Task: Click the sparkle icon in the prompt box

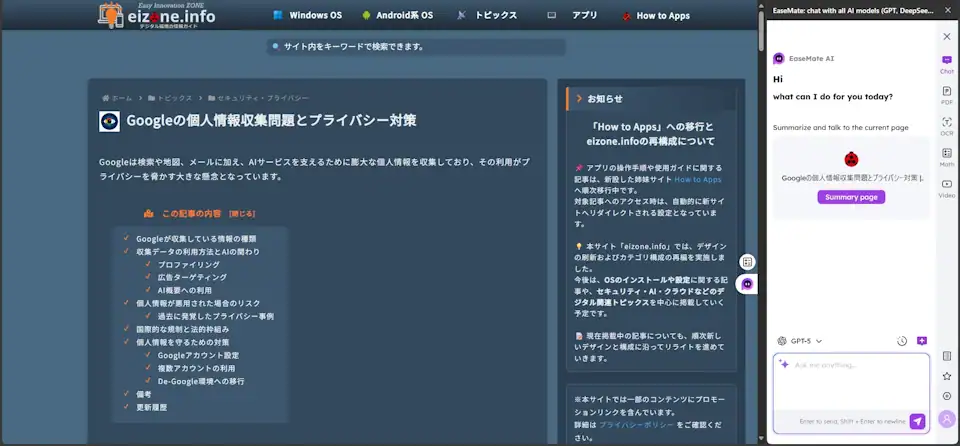Action: coord(784,364)
